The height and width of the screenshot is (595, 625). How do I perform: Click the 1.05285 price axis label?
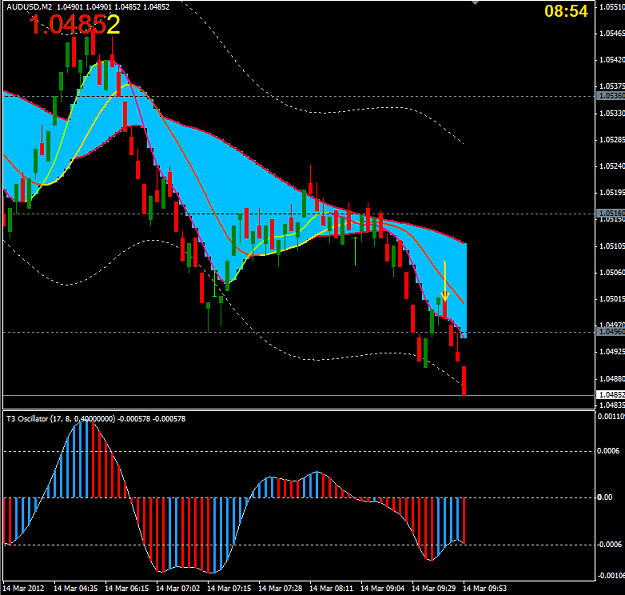click(612, 140)
